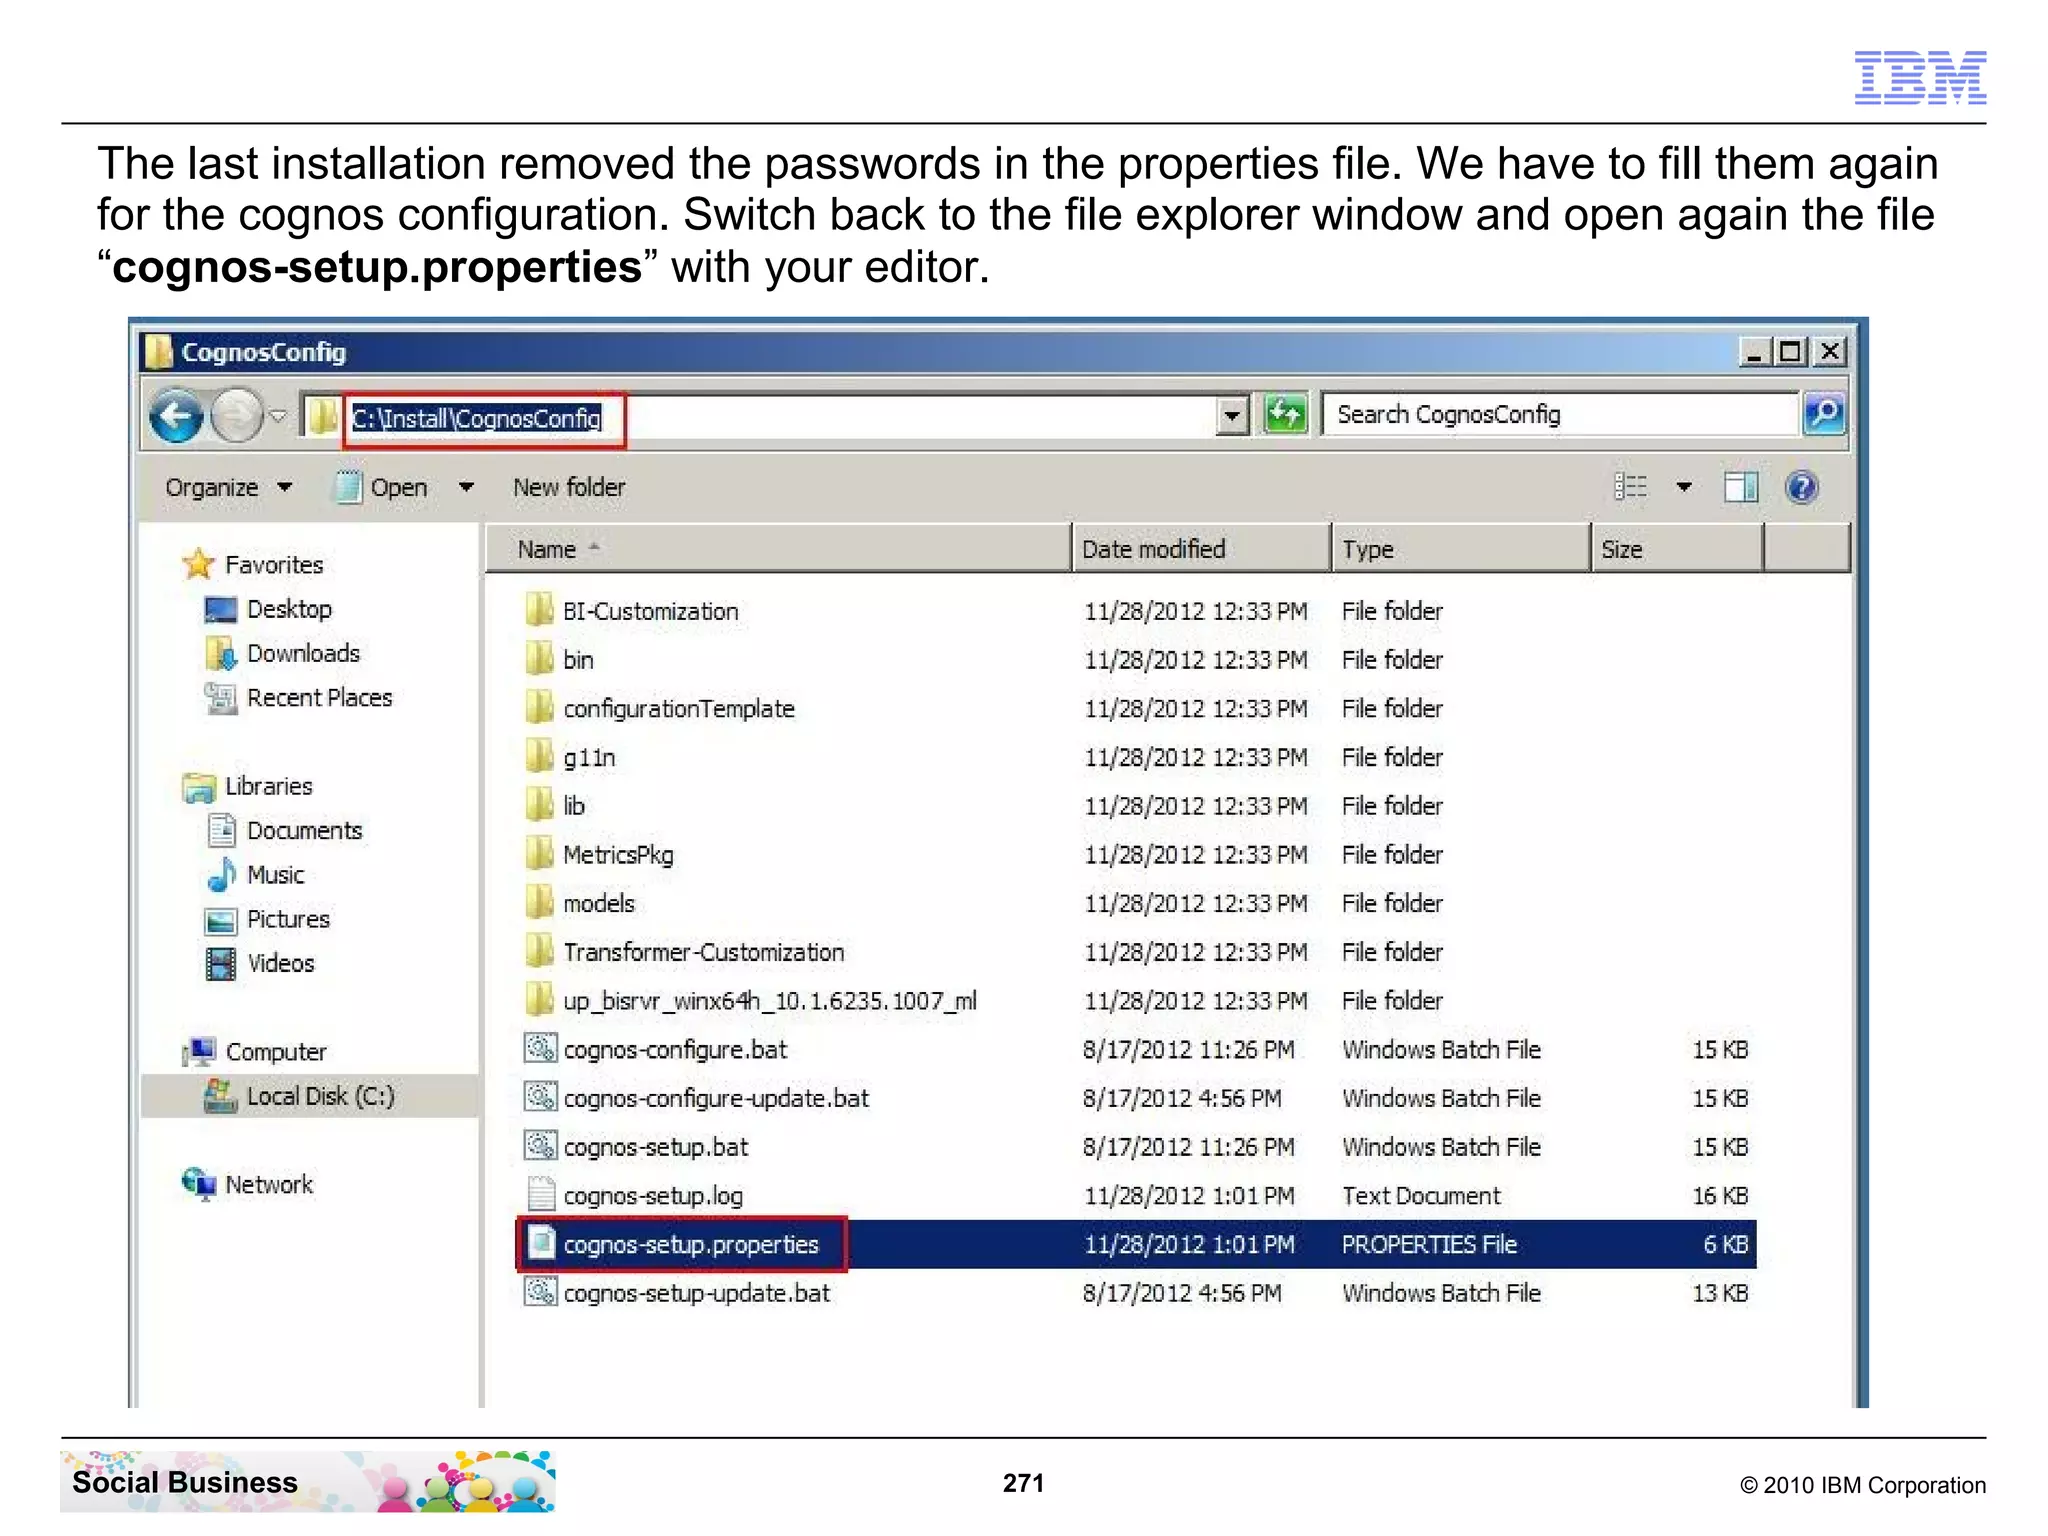Select the file name cognos-setup-update.bat
The image size is (2048, 1536).
697,1294
